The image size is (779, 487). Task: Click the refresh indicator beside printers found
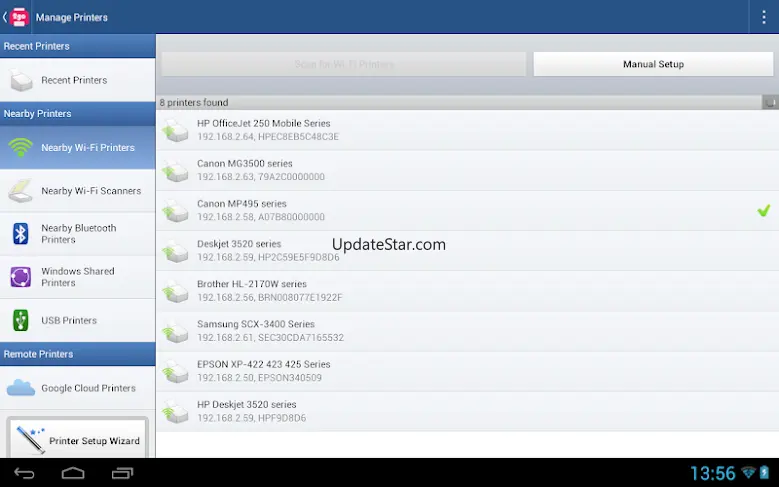[x=770, y=102]
